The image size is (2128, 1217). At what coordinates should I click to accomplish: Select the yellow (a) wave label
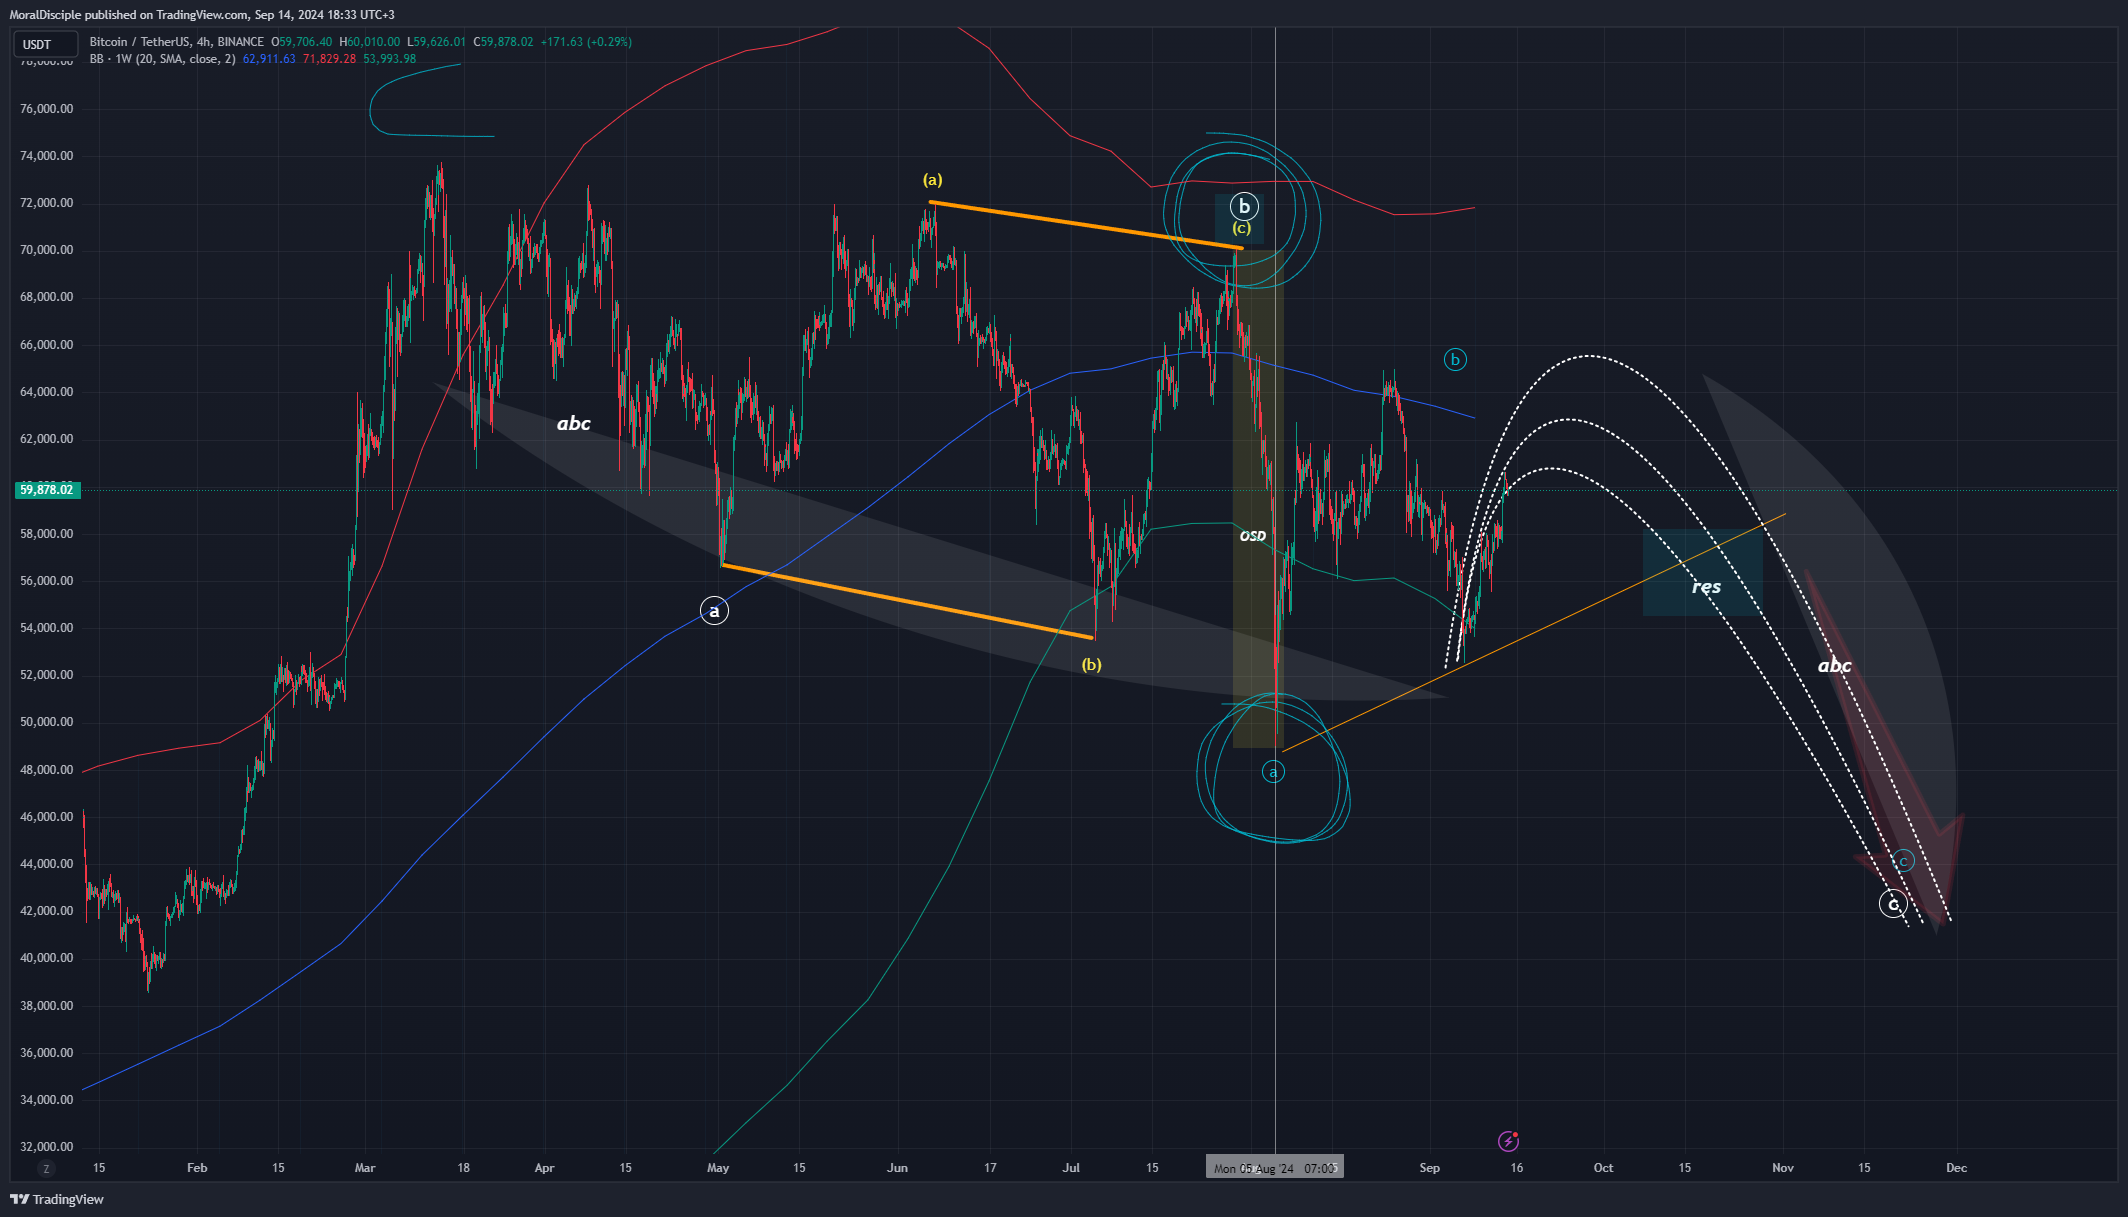coord(932,180)
